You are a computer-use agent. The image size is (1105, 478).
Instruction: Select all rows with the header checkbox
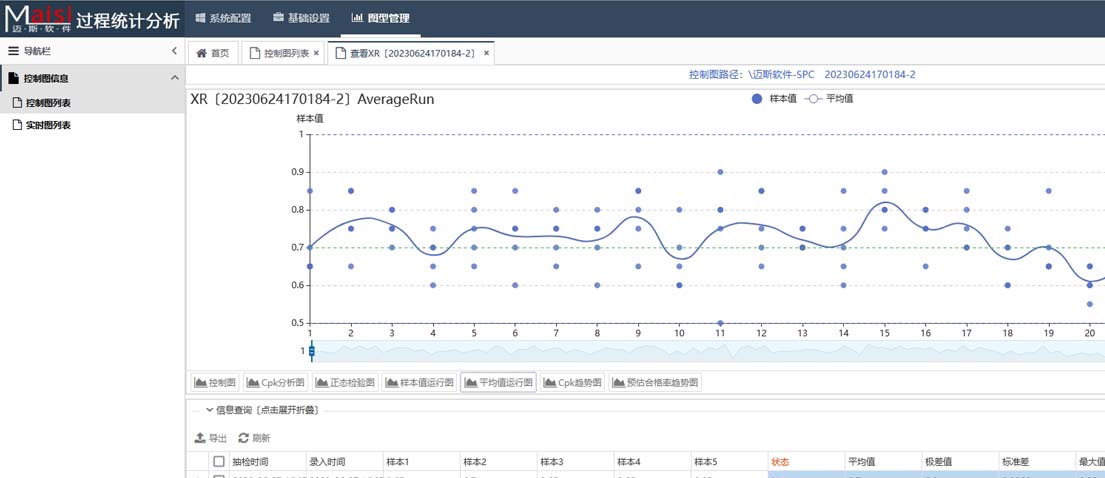click(x=218, y=461)
